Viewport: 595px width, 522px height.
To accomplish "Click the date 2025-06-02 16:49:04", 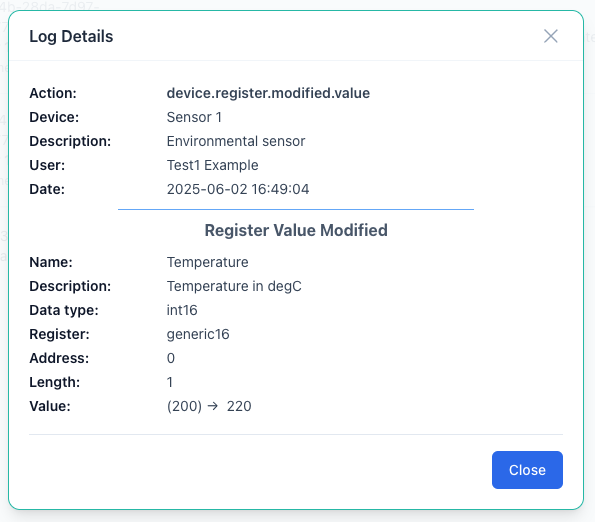I will point(238,189).
